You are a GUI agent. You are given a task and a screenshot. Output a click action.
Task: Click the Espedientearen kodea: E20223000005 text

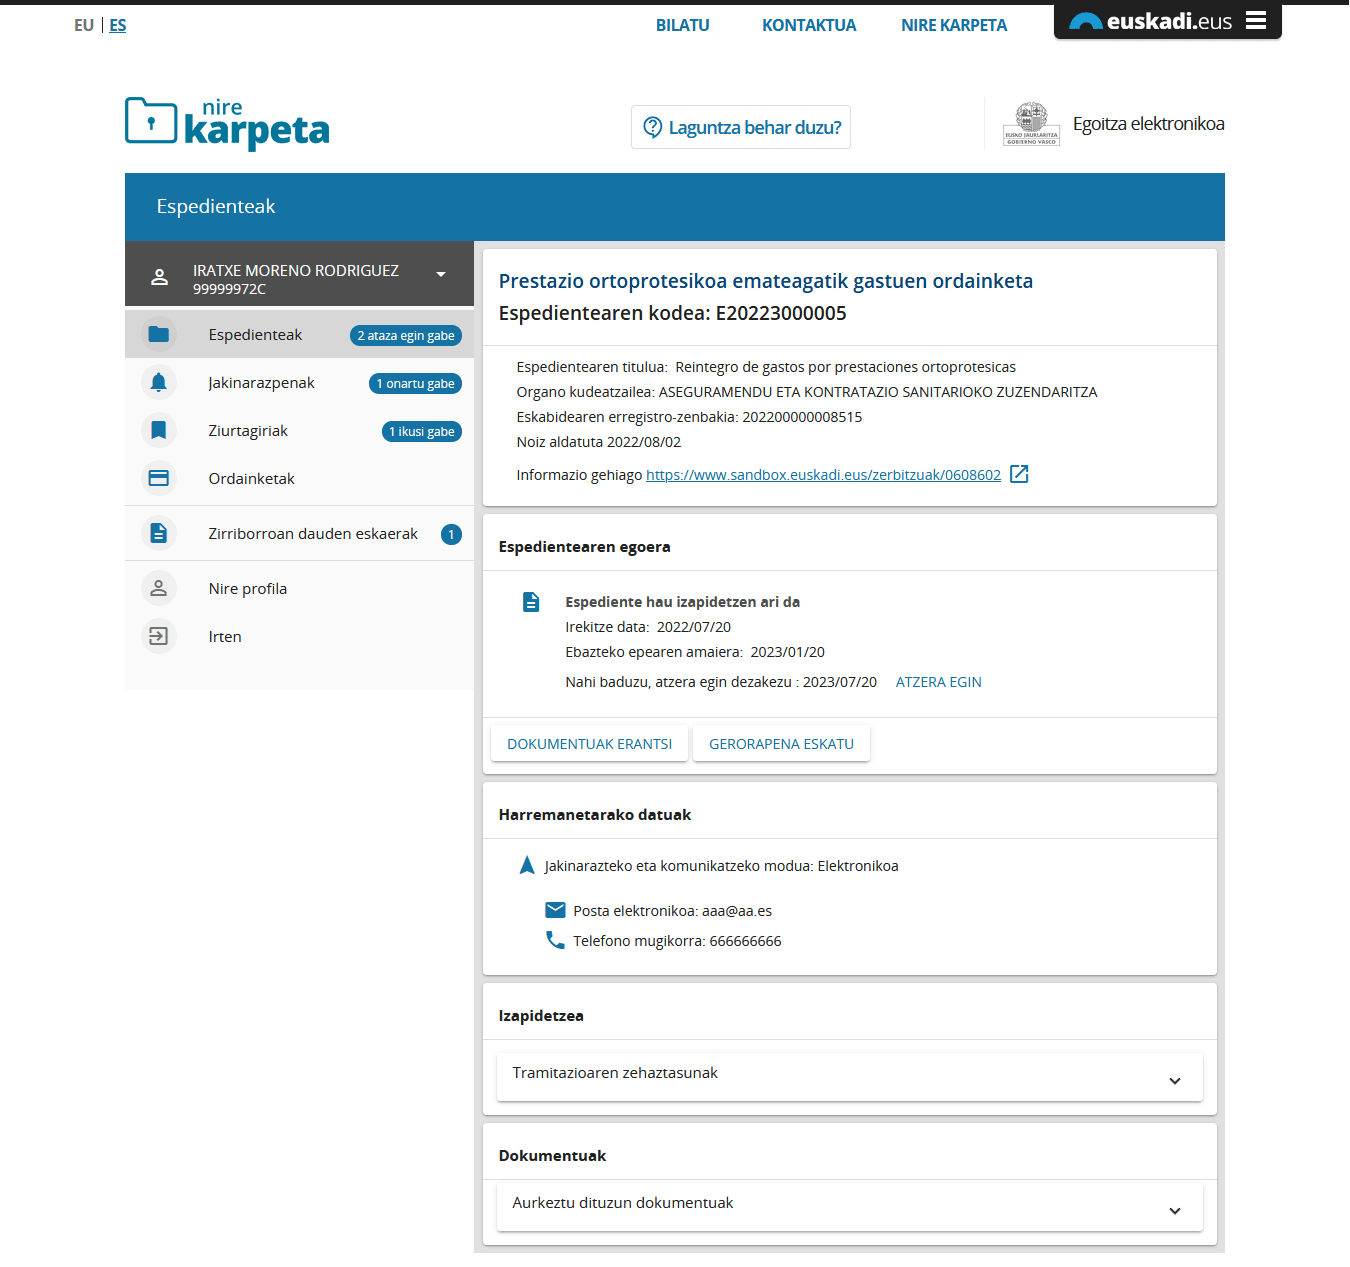(x=672, y=313)
